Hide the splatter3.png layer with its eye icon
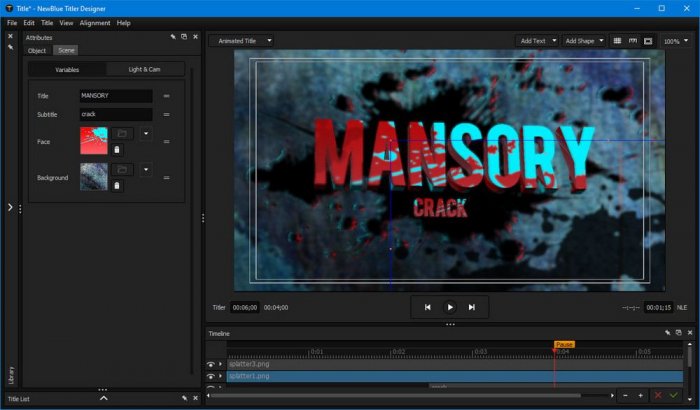The height and width of the screenshot is (410, 700). point(211,364)
